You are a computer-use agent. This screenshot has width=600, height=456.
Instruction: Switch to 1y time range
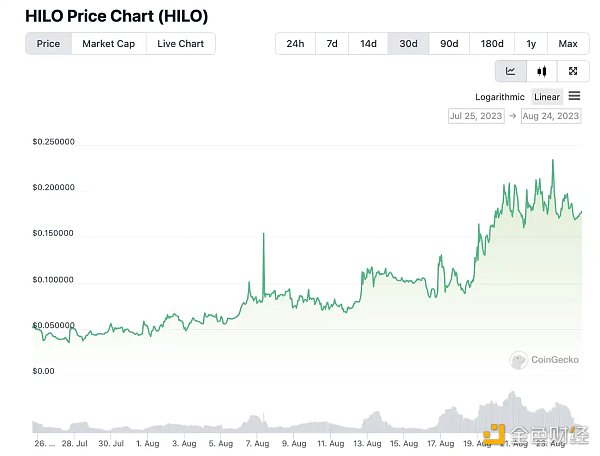click(531, 44)
